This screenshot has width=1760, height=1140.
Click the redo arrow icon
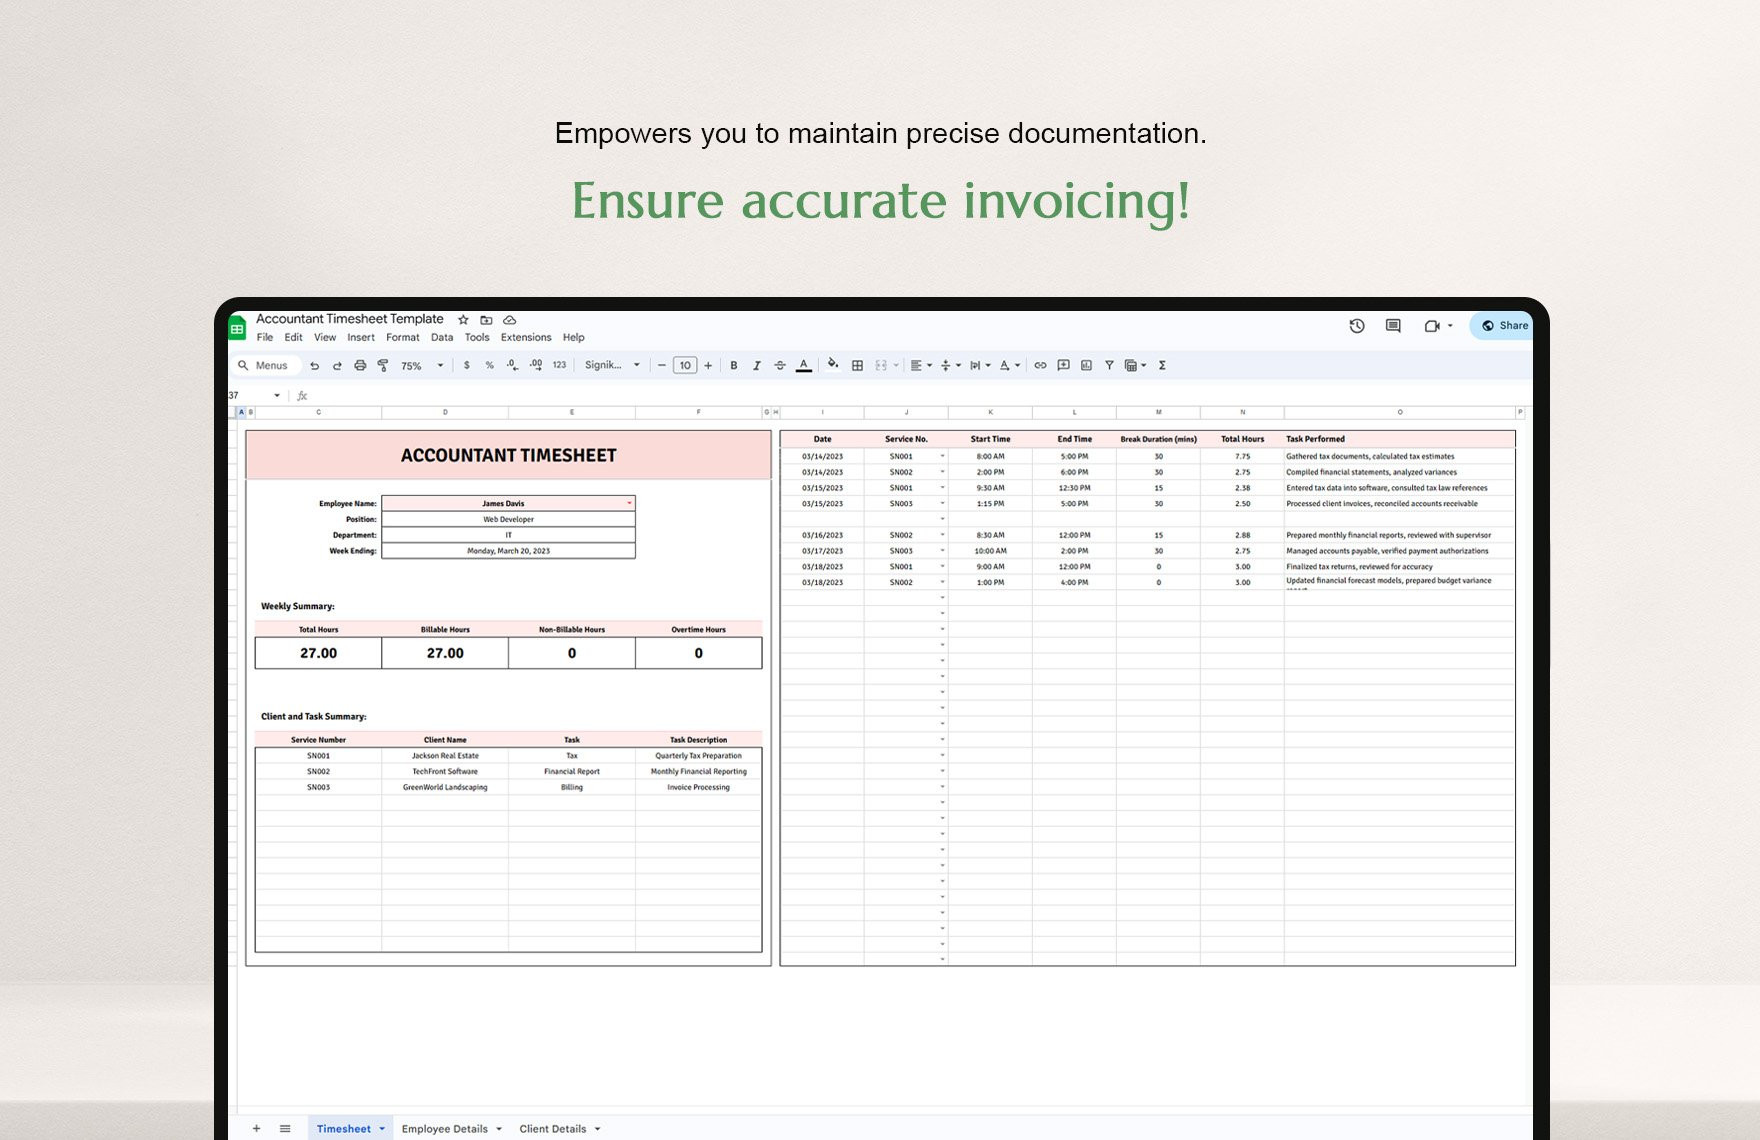point(337,366)
